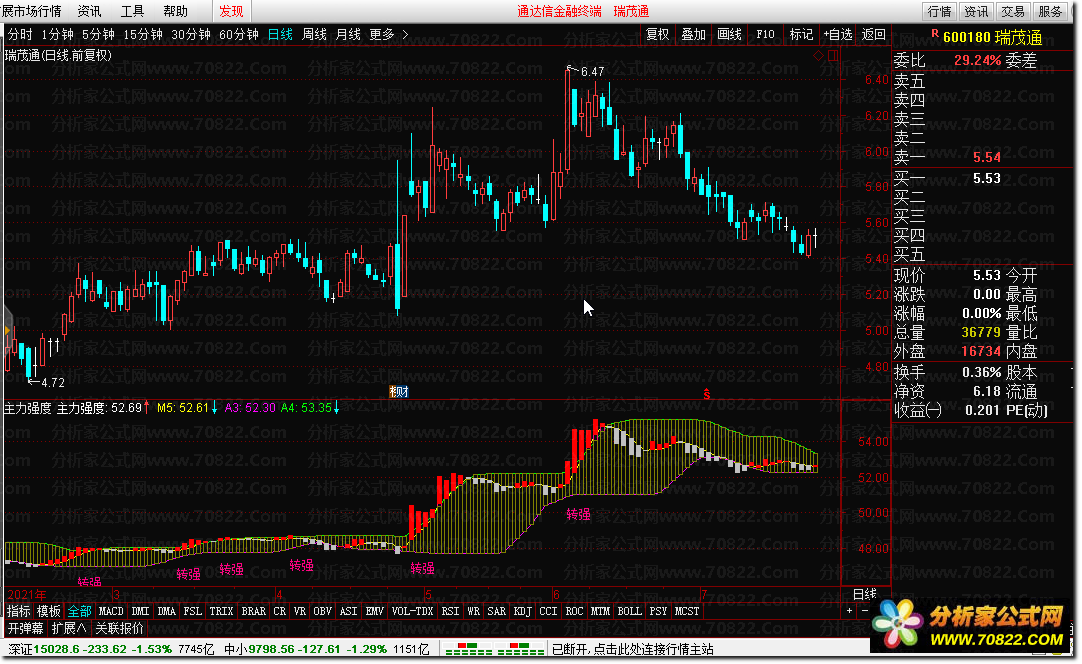Open the 资讯 menu in menu bar
This screenshot has width=1082, height=664.
pos(89,11)
